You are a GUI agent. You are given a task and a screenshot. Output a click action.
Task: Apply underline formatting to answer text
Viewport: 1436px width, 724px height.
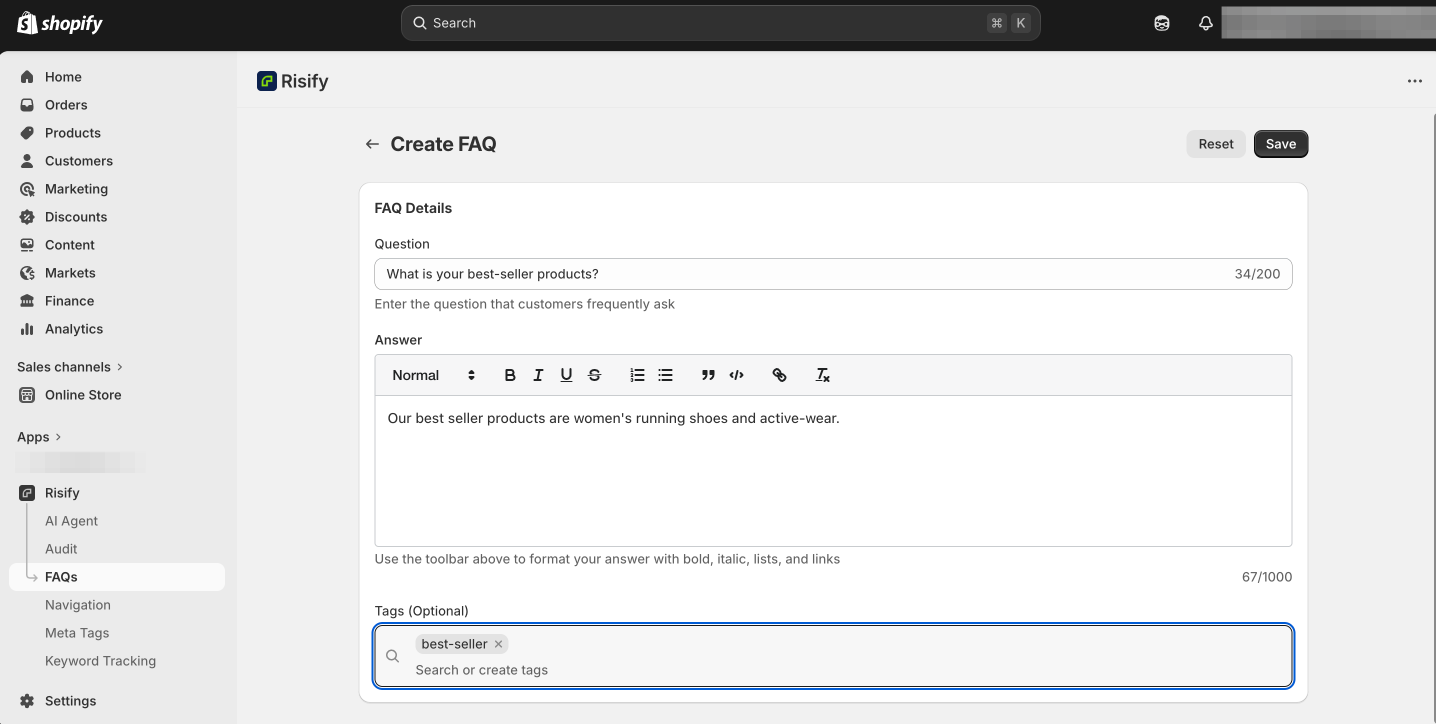click(x=566, y=375)
